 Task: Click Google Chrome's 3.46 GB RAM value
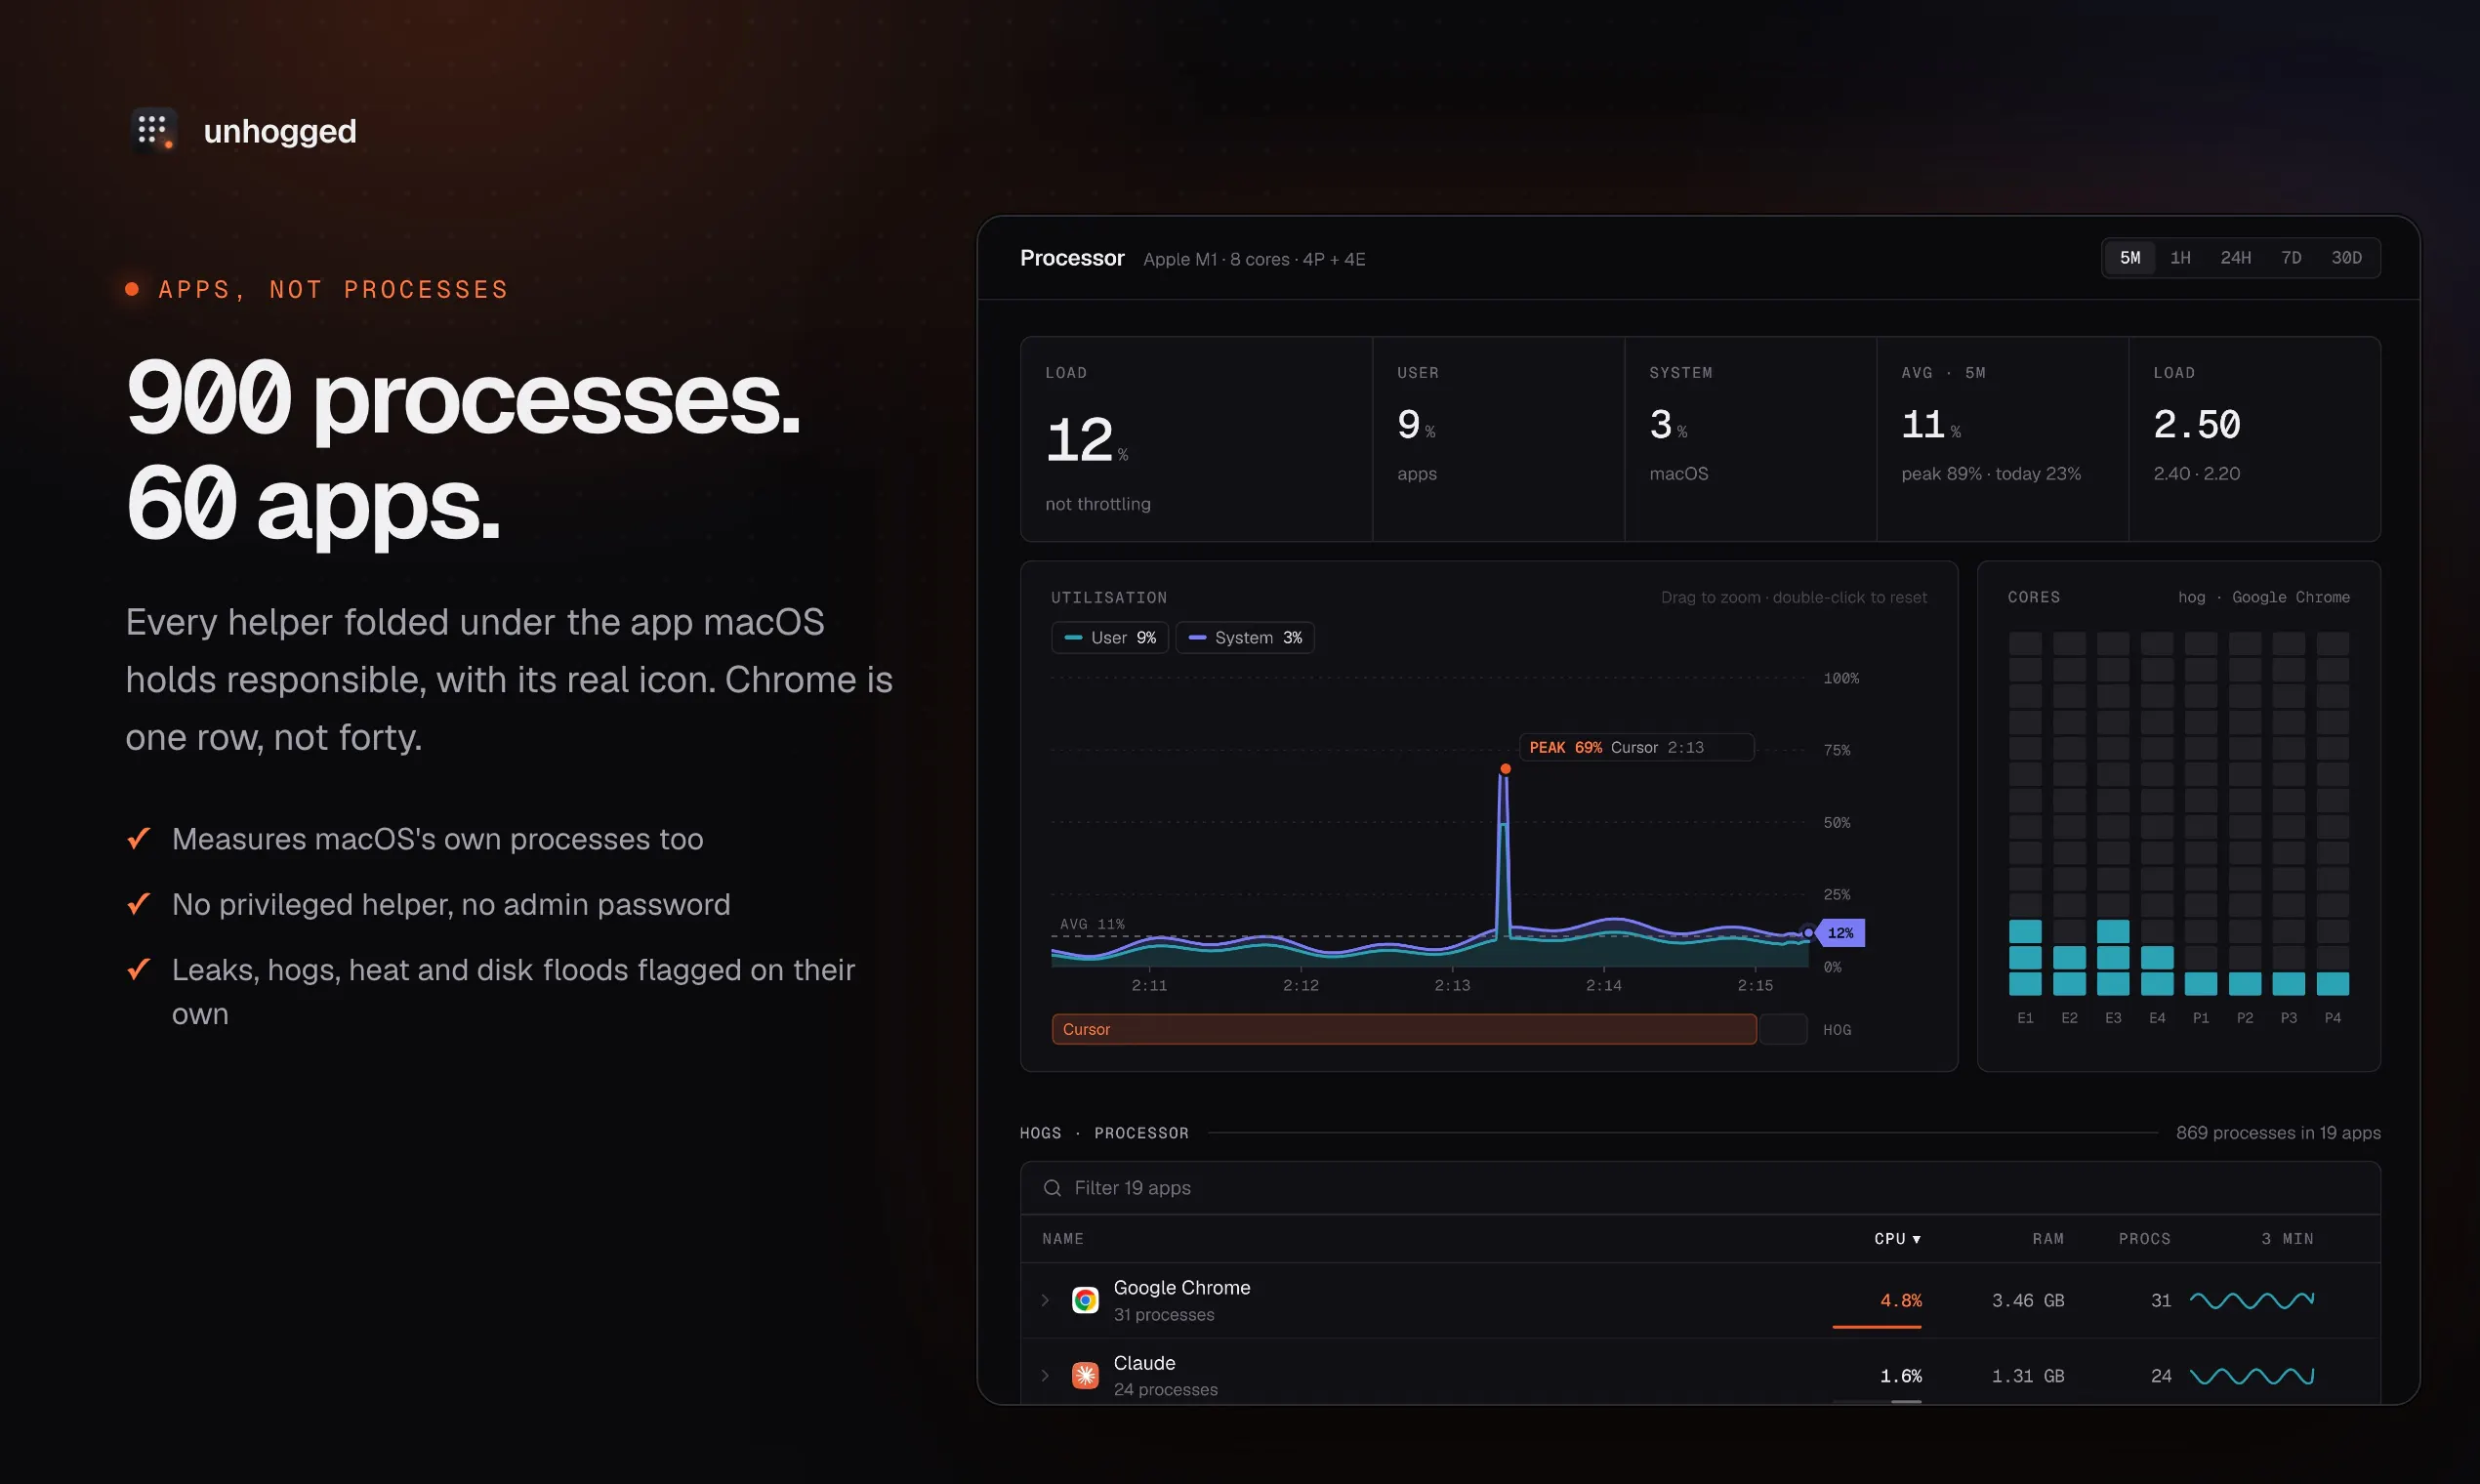pos(2027,1300)
